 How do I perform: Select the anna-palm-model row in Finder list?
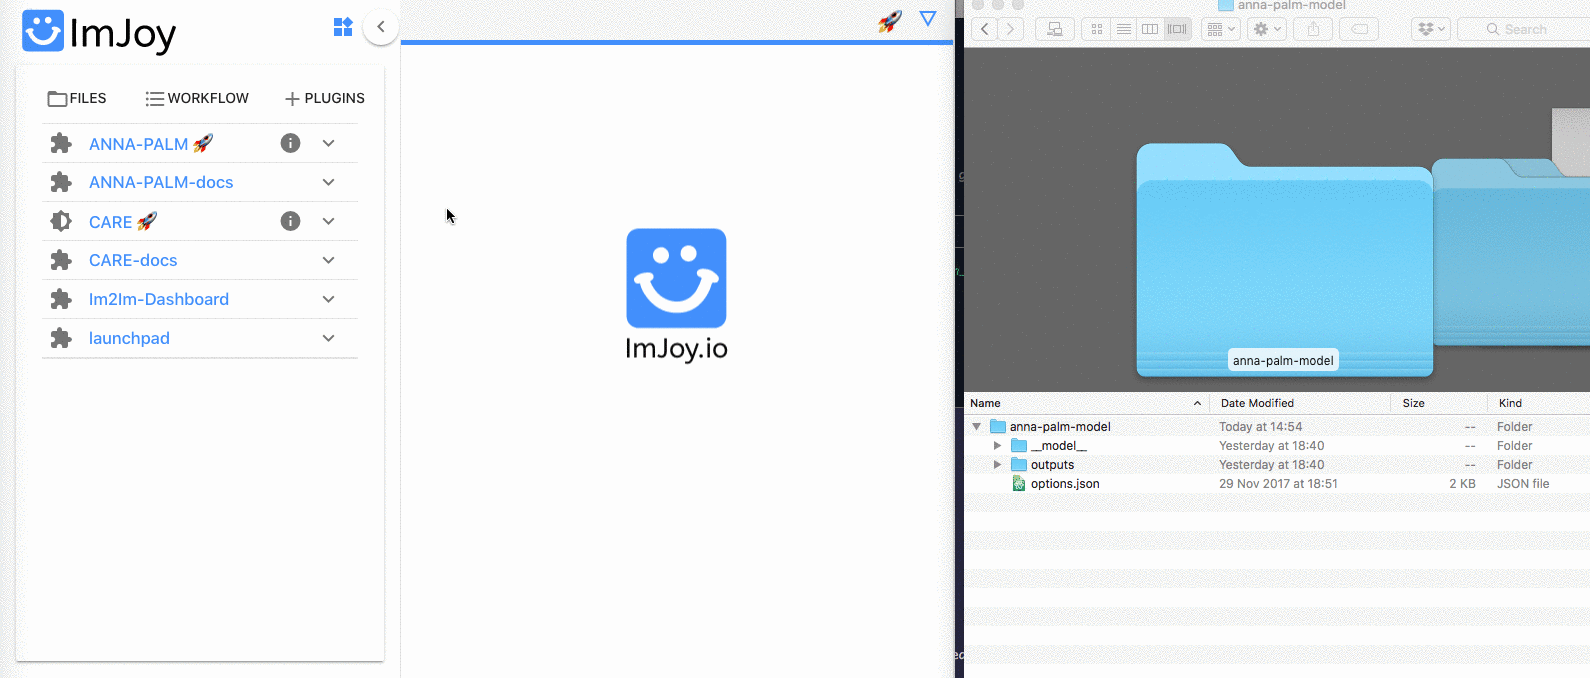[x=1277, y=427]
